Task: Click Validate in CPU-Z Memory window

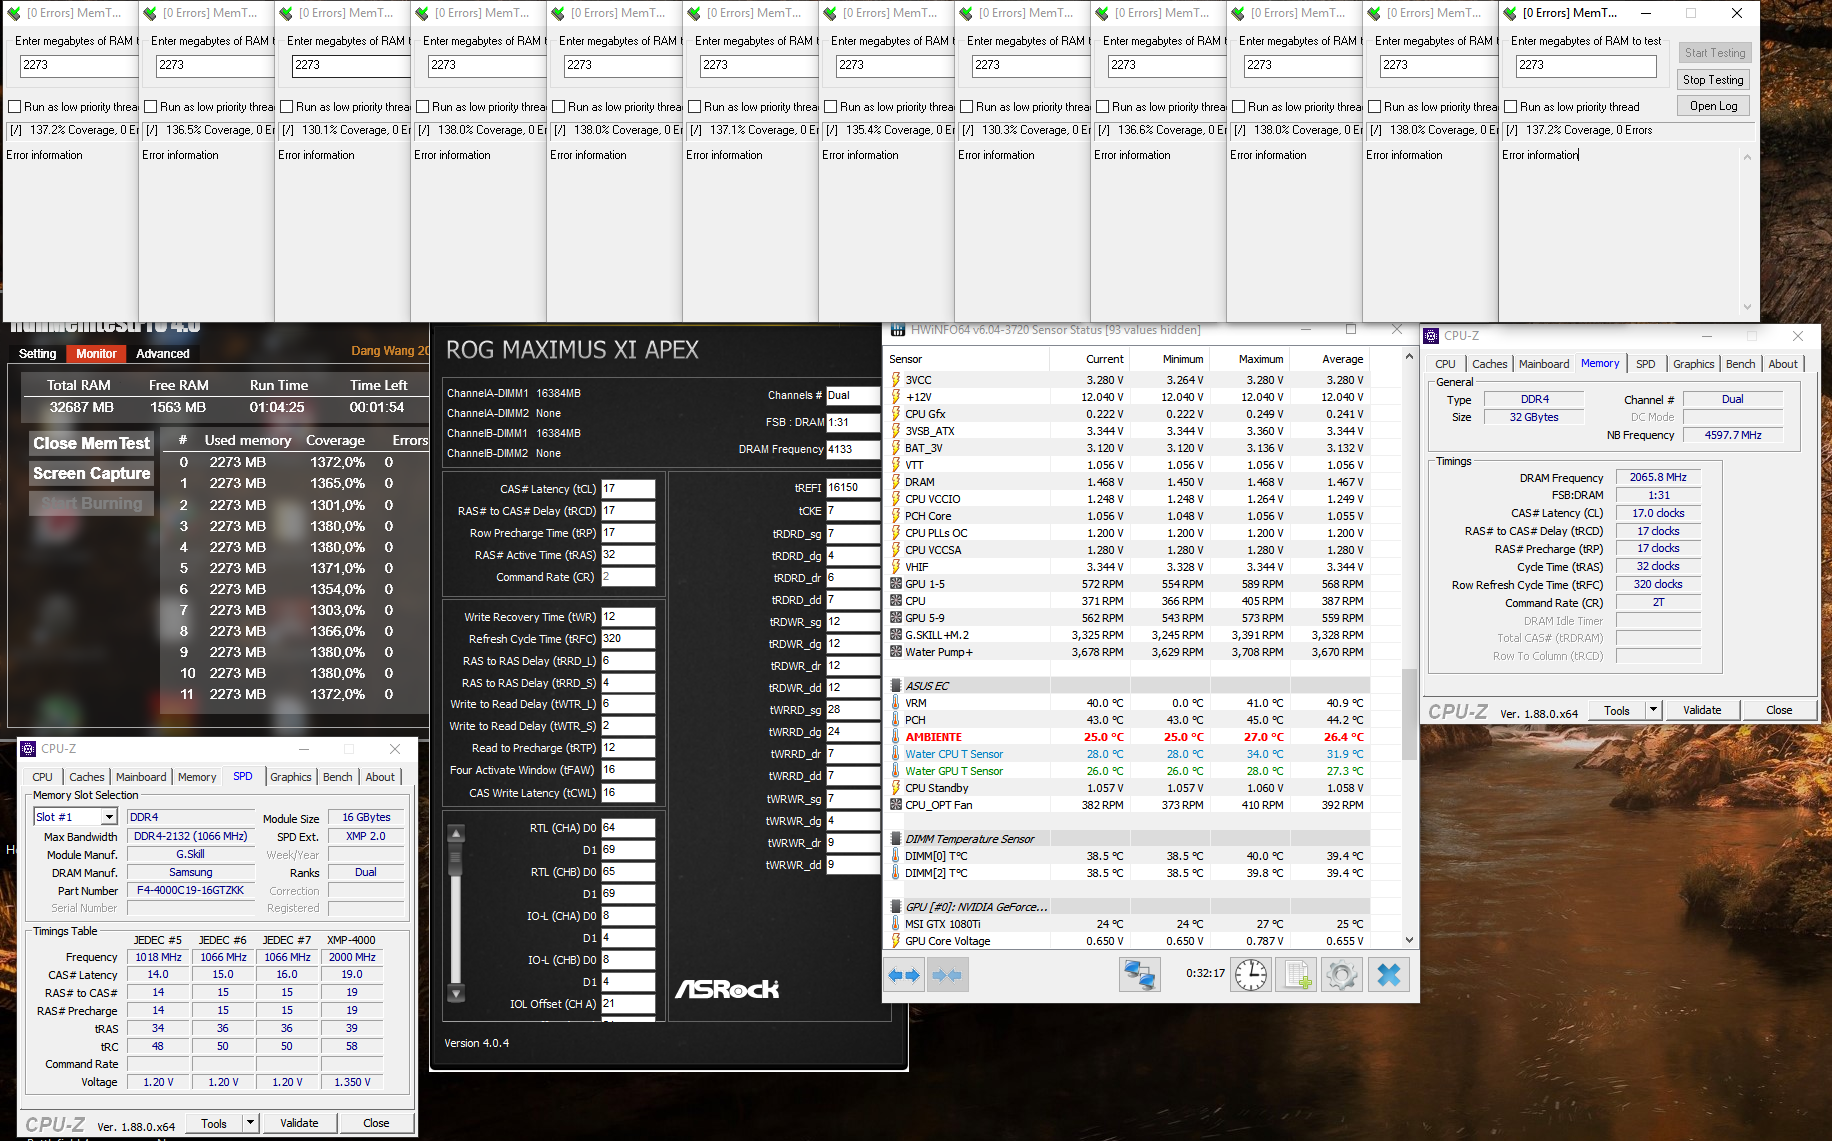Action: tap(1701, 710)
